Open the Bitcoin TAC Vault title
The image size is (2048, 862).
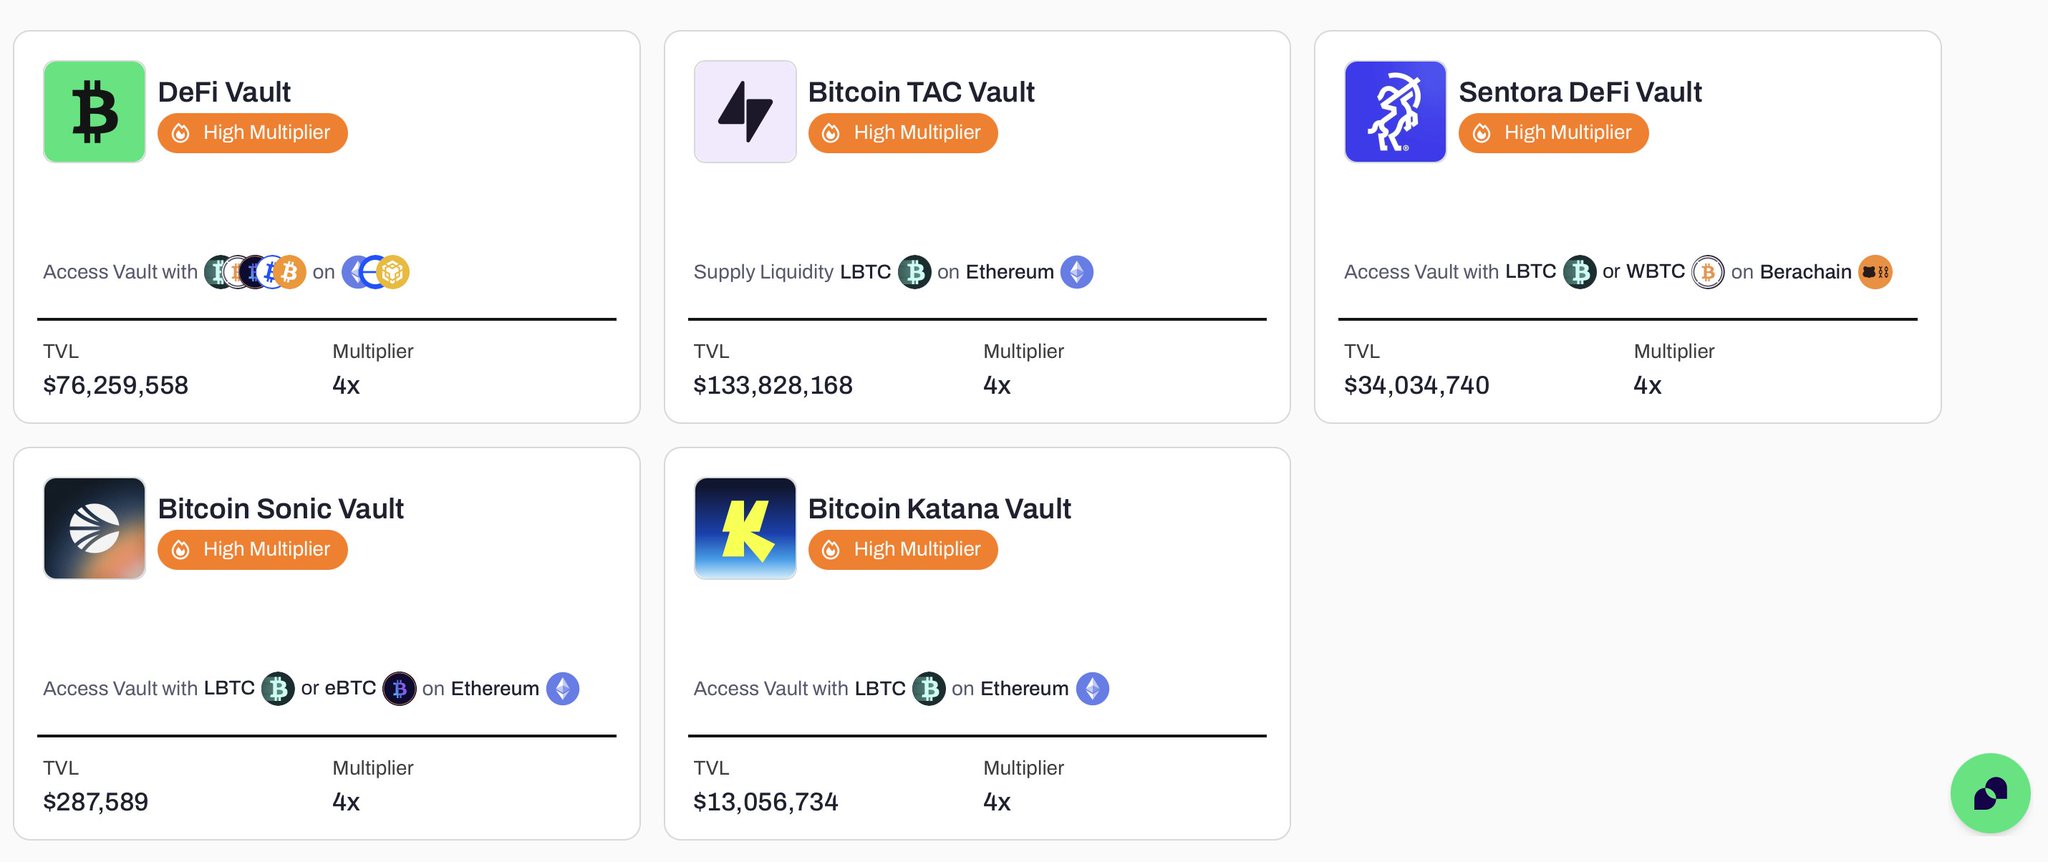tap(920, 92)
